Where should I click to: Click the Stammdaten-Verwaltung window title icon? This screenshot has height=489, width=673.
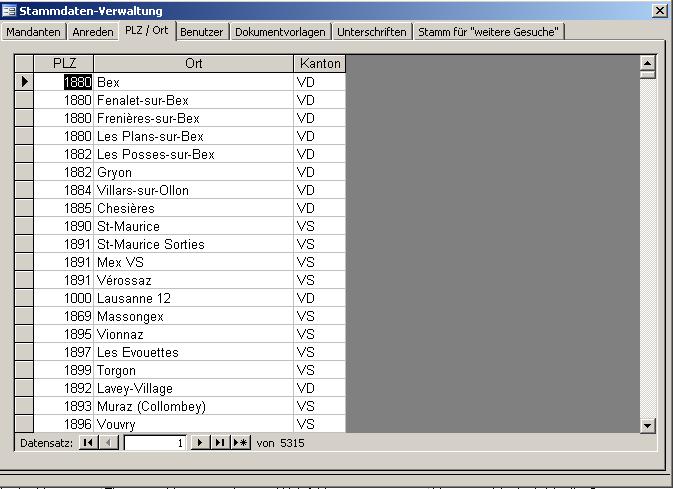point(9,11)
